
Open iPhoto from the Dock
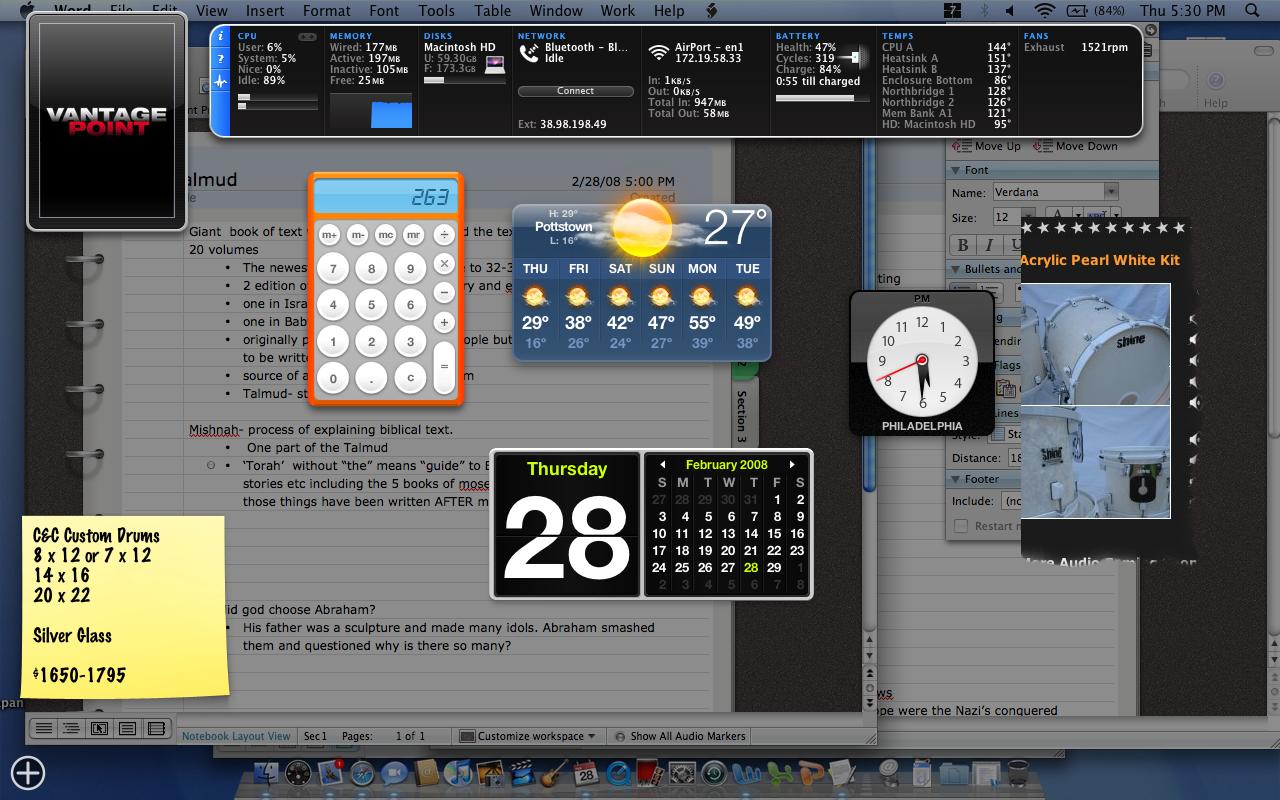(x=490, y=773)
